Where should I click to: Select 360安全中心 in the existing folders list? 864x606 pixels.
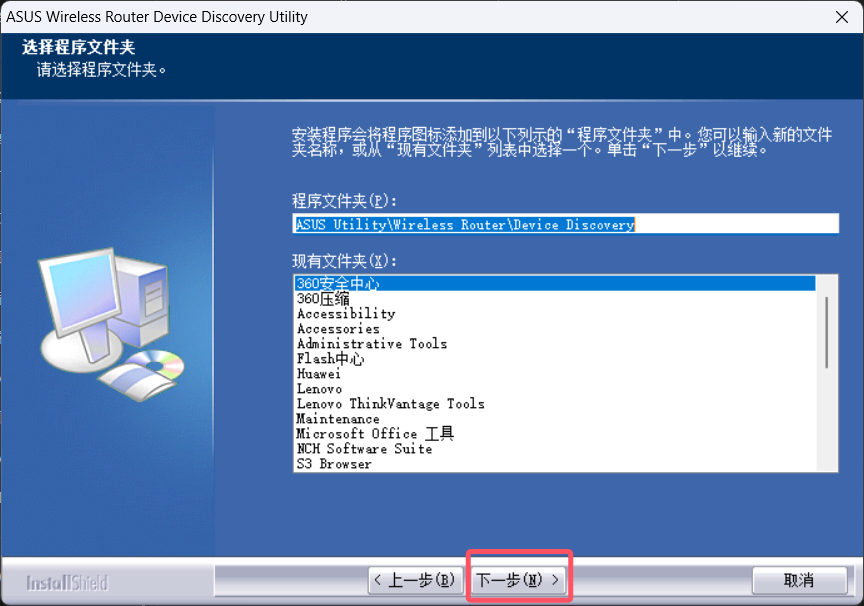338,284
